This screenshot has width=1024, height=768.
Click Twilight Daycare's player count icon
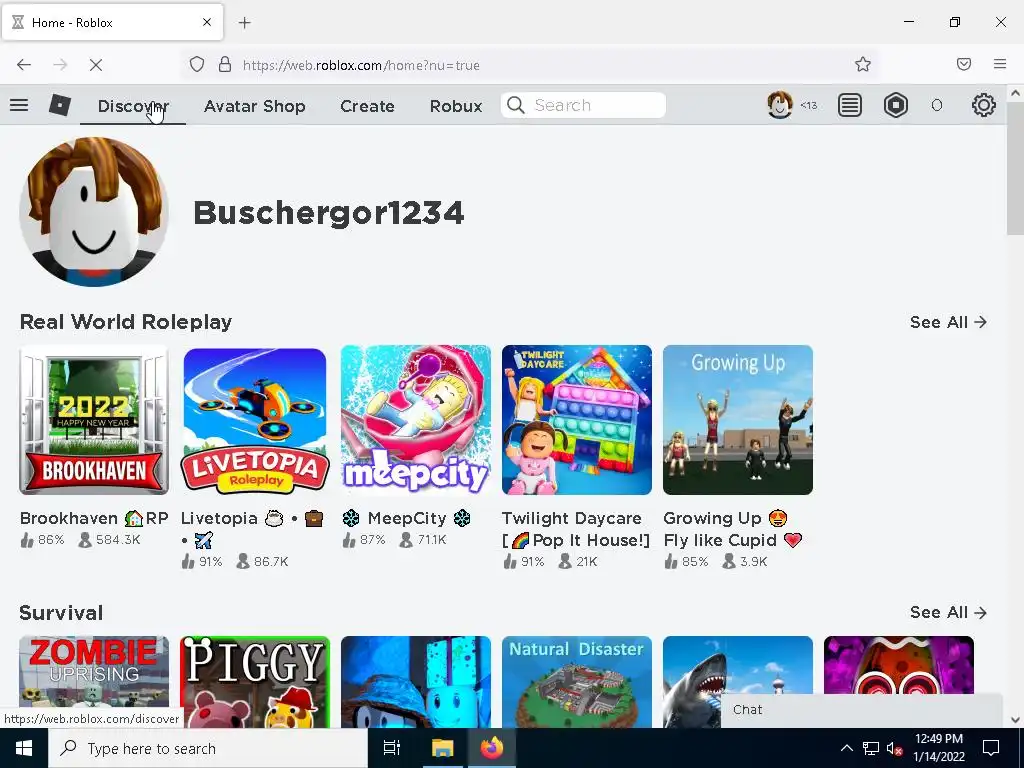[x=565, y=561]
